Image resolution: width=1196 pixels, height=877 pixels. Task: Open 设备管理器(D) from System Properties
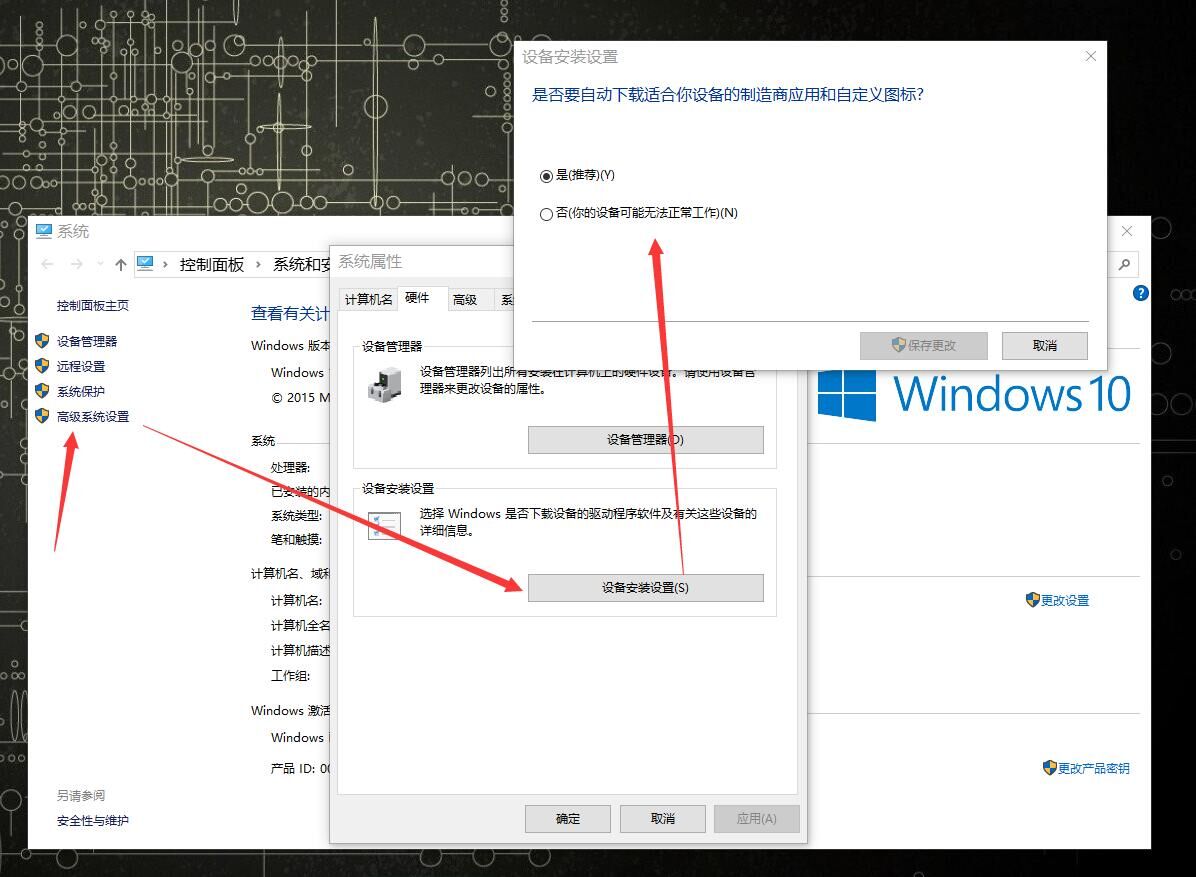click(x=645, y=440)
